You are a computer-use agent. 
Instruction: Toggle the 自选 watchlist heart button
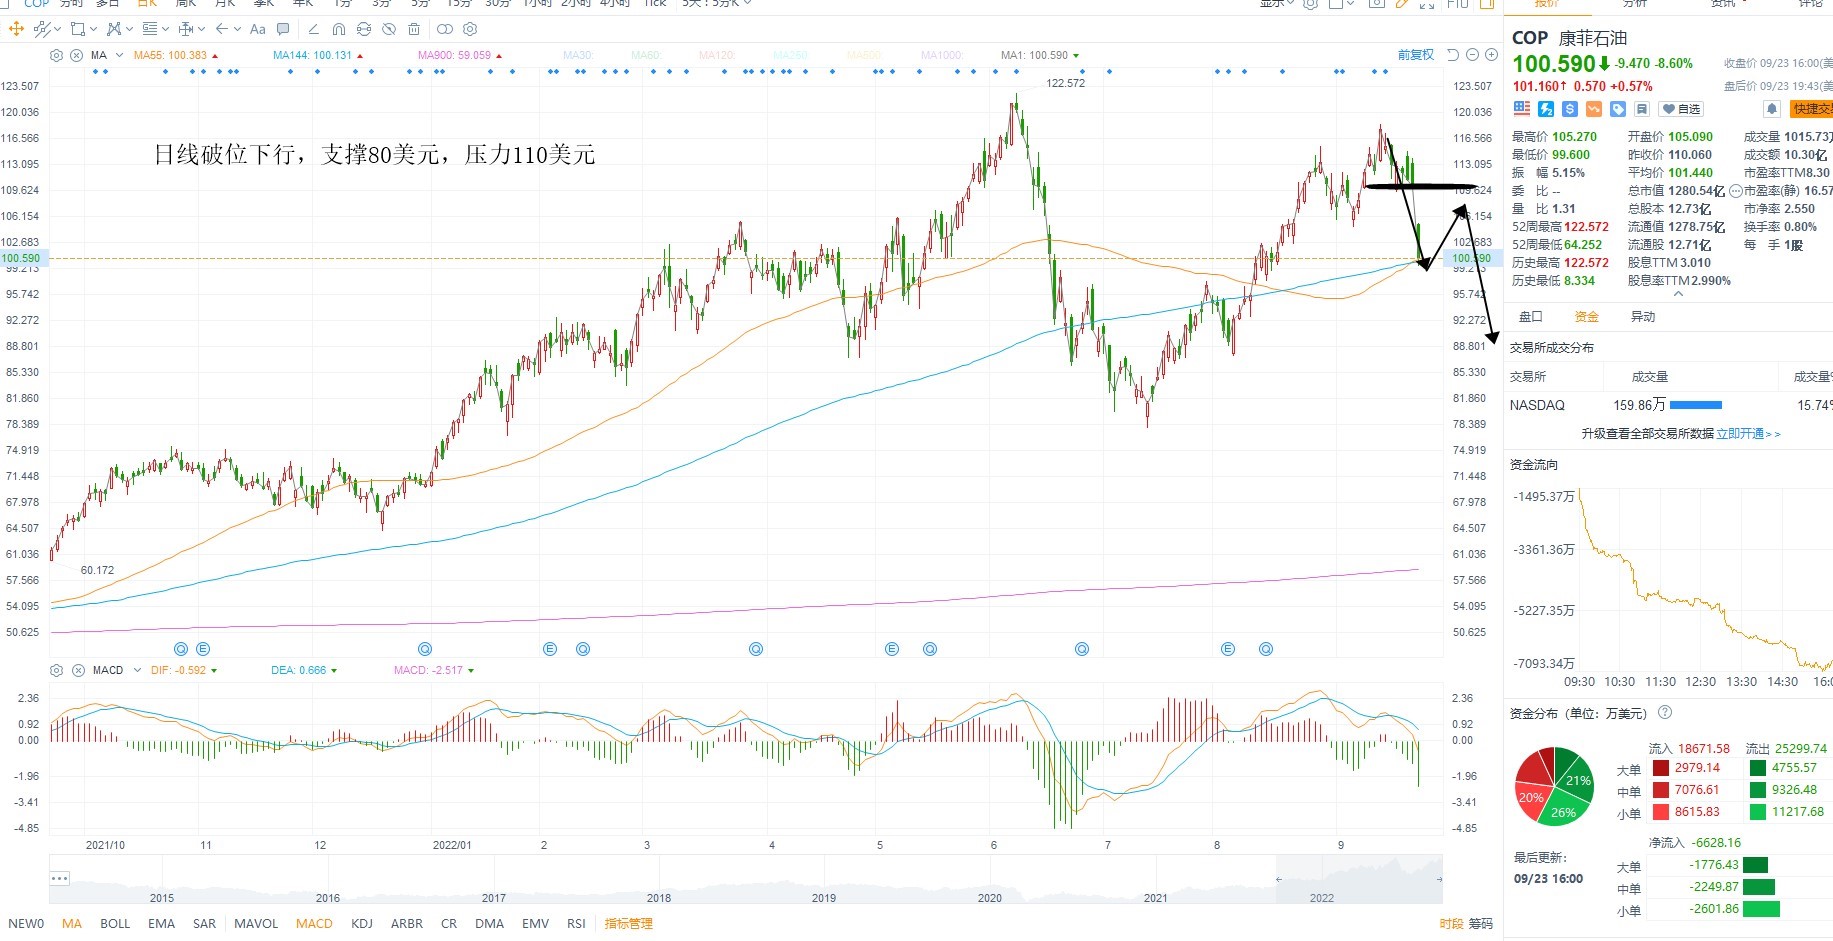(1681, 109)
